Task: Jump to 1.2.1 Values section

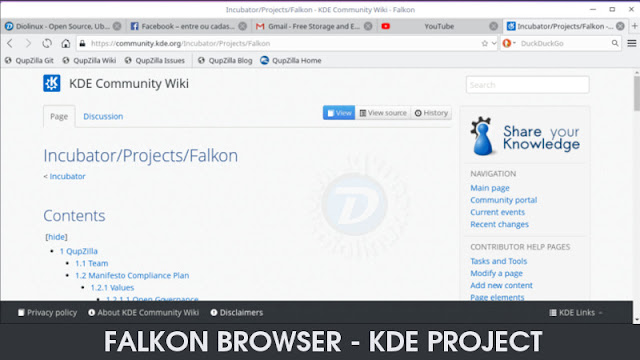Action: pos(112,288)
